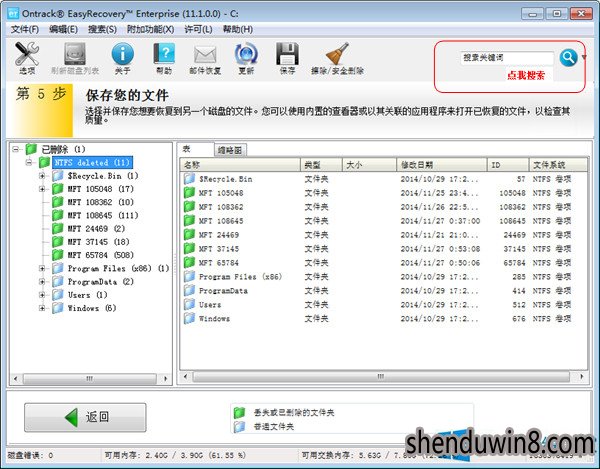Screen dimensions: 600x469
Task: Open the search options dropdown arrow
Action: (x=584, y=58)
